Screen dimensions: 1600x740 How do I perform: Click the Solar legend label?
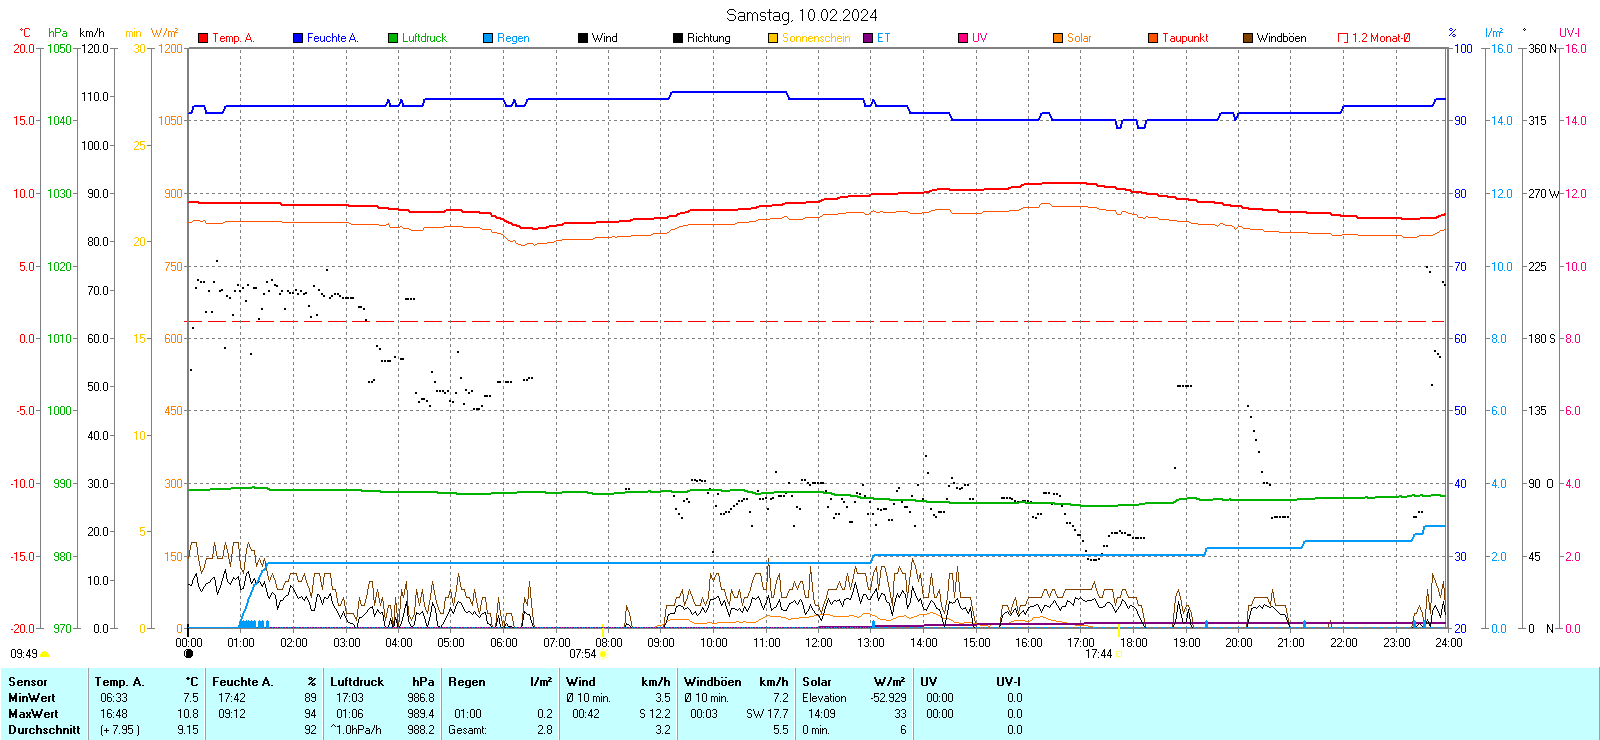pos(1079,38)
